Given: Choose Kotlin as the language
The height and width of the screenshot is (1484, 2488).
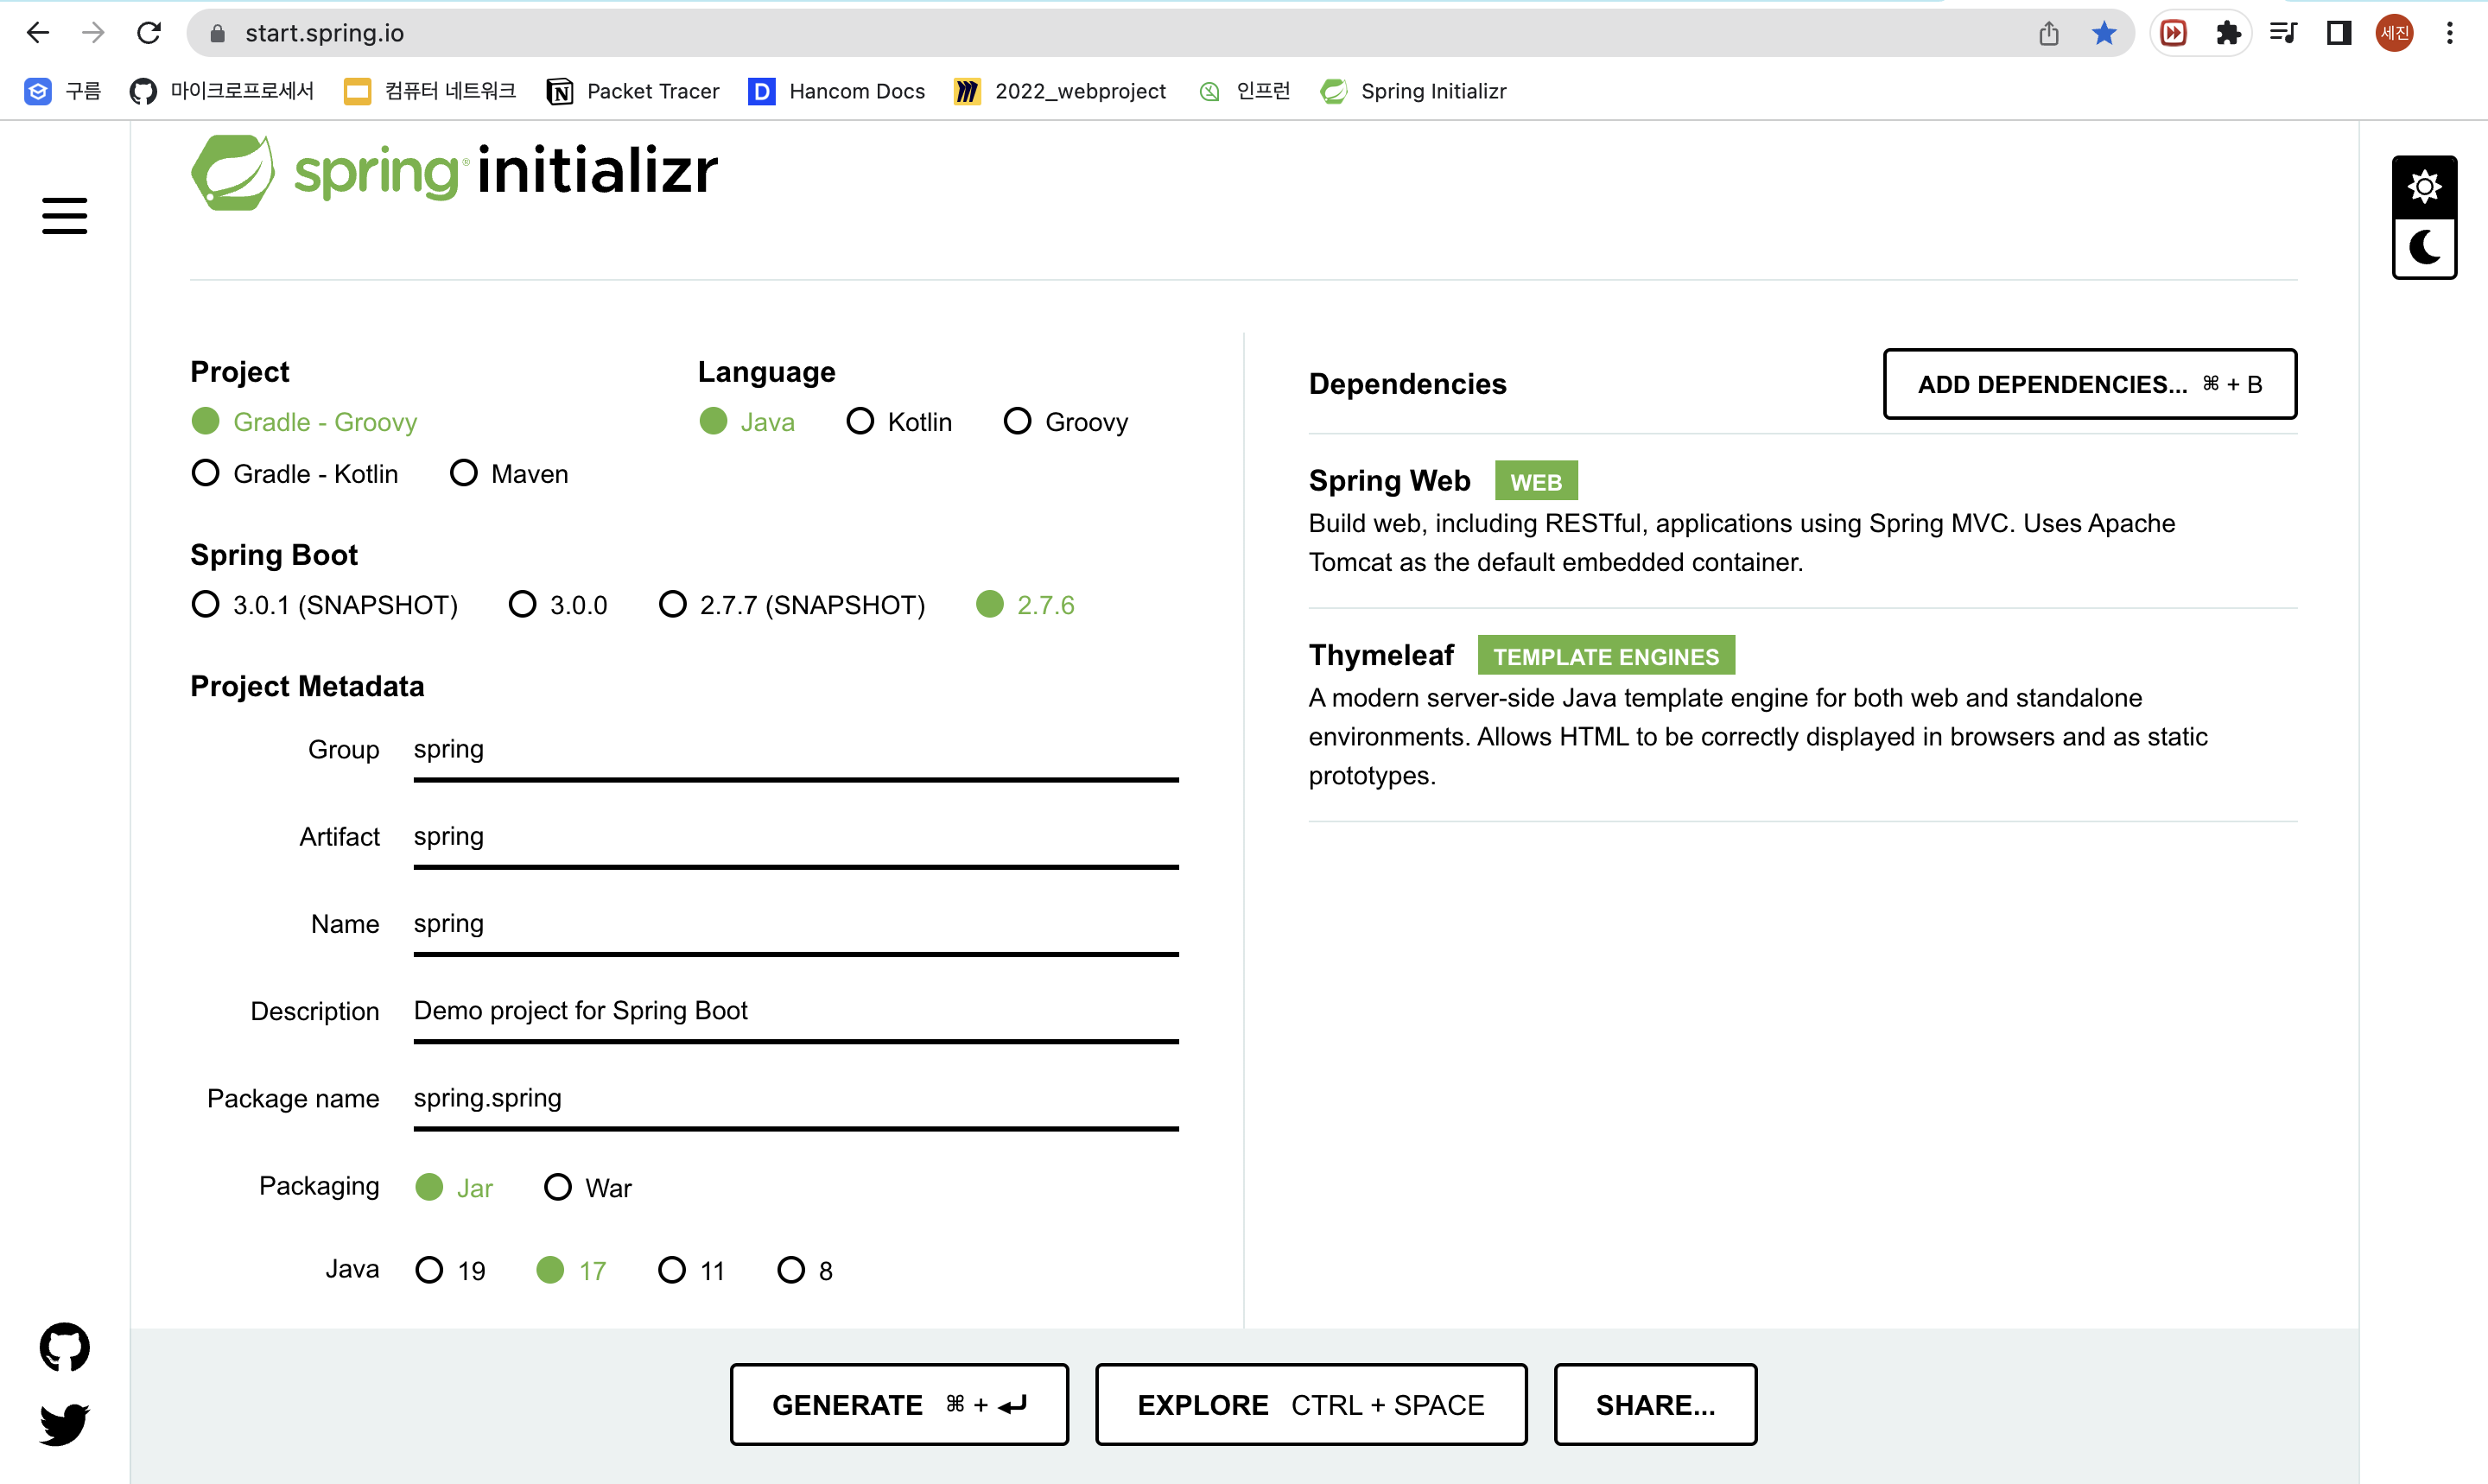Looking at the screenshot, I should (899, 421).
